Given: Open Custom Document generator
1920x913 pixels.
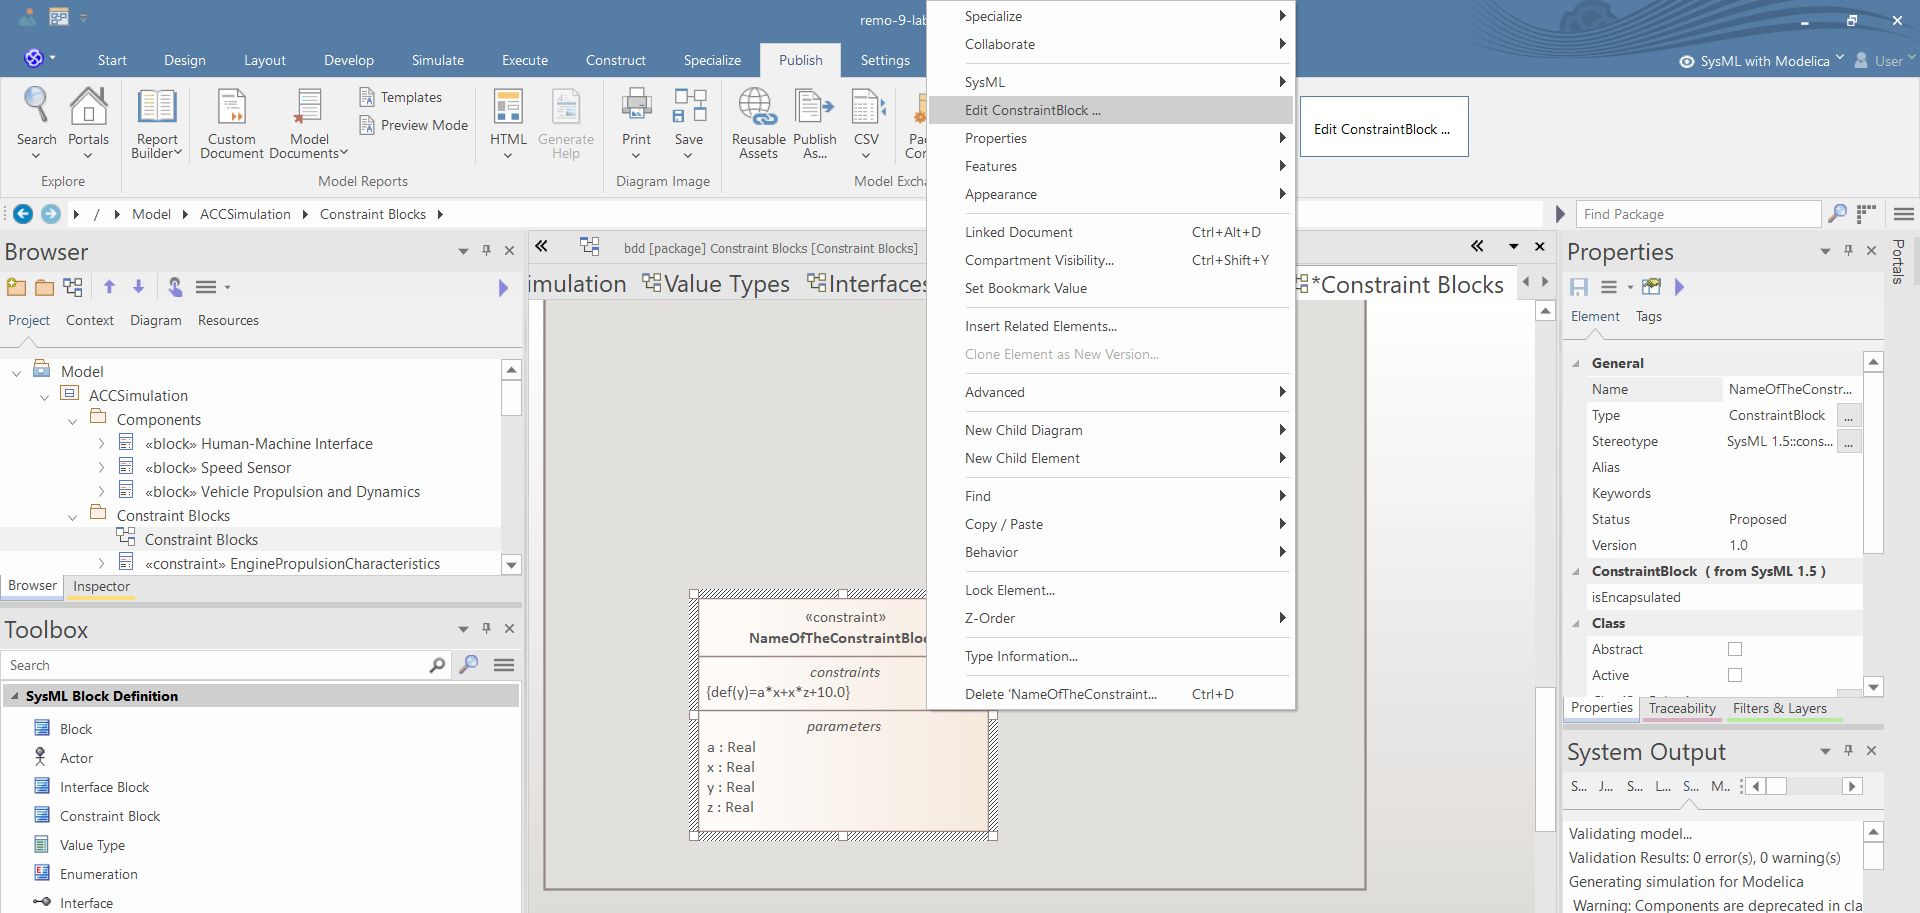Looking at the screenshot, I should [x=232, y=122].
